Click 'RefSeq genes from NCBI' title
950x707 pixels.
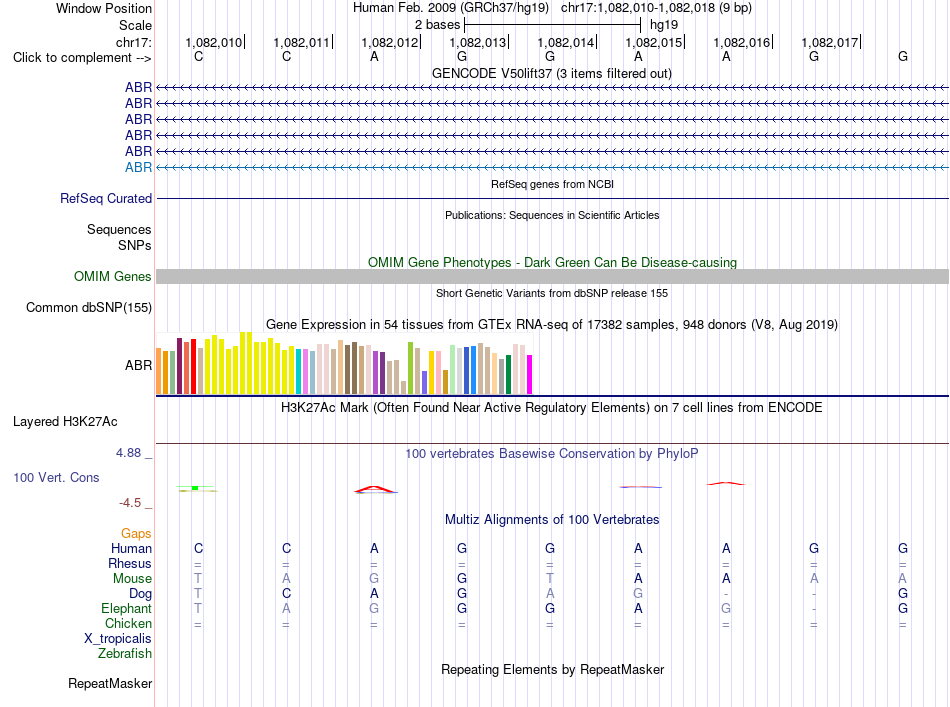(552, 184)
